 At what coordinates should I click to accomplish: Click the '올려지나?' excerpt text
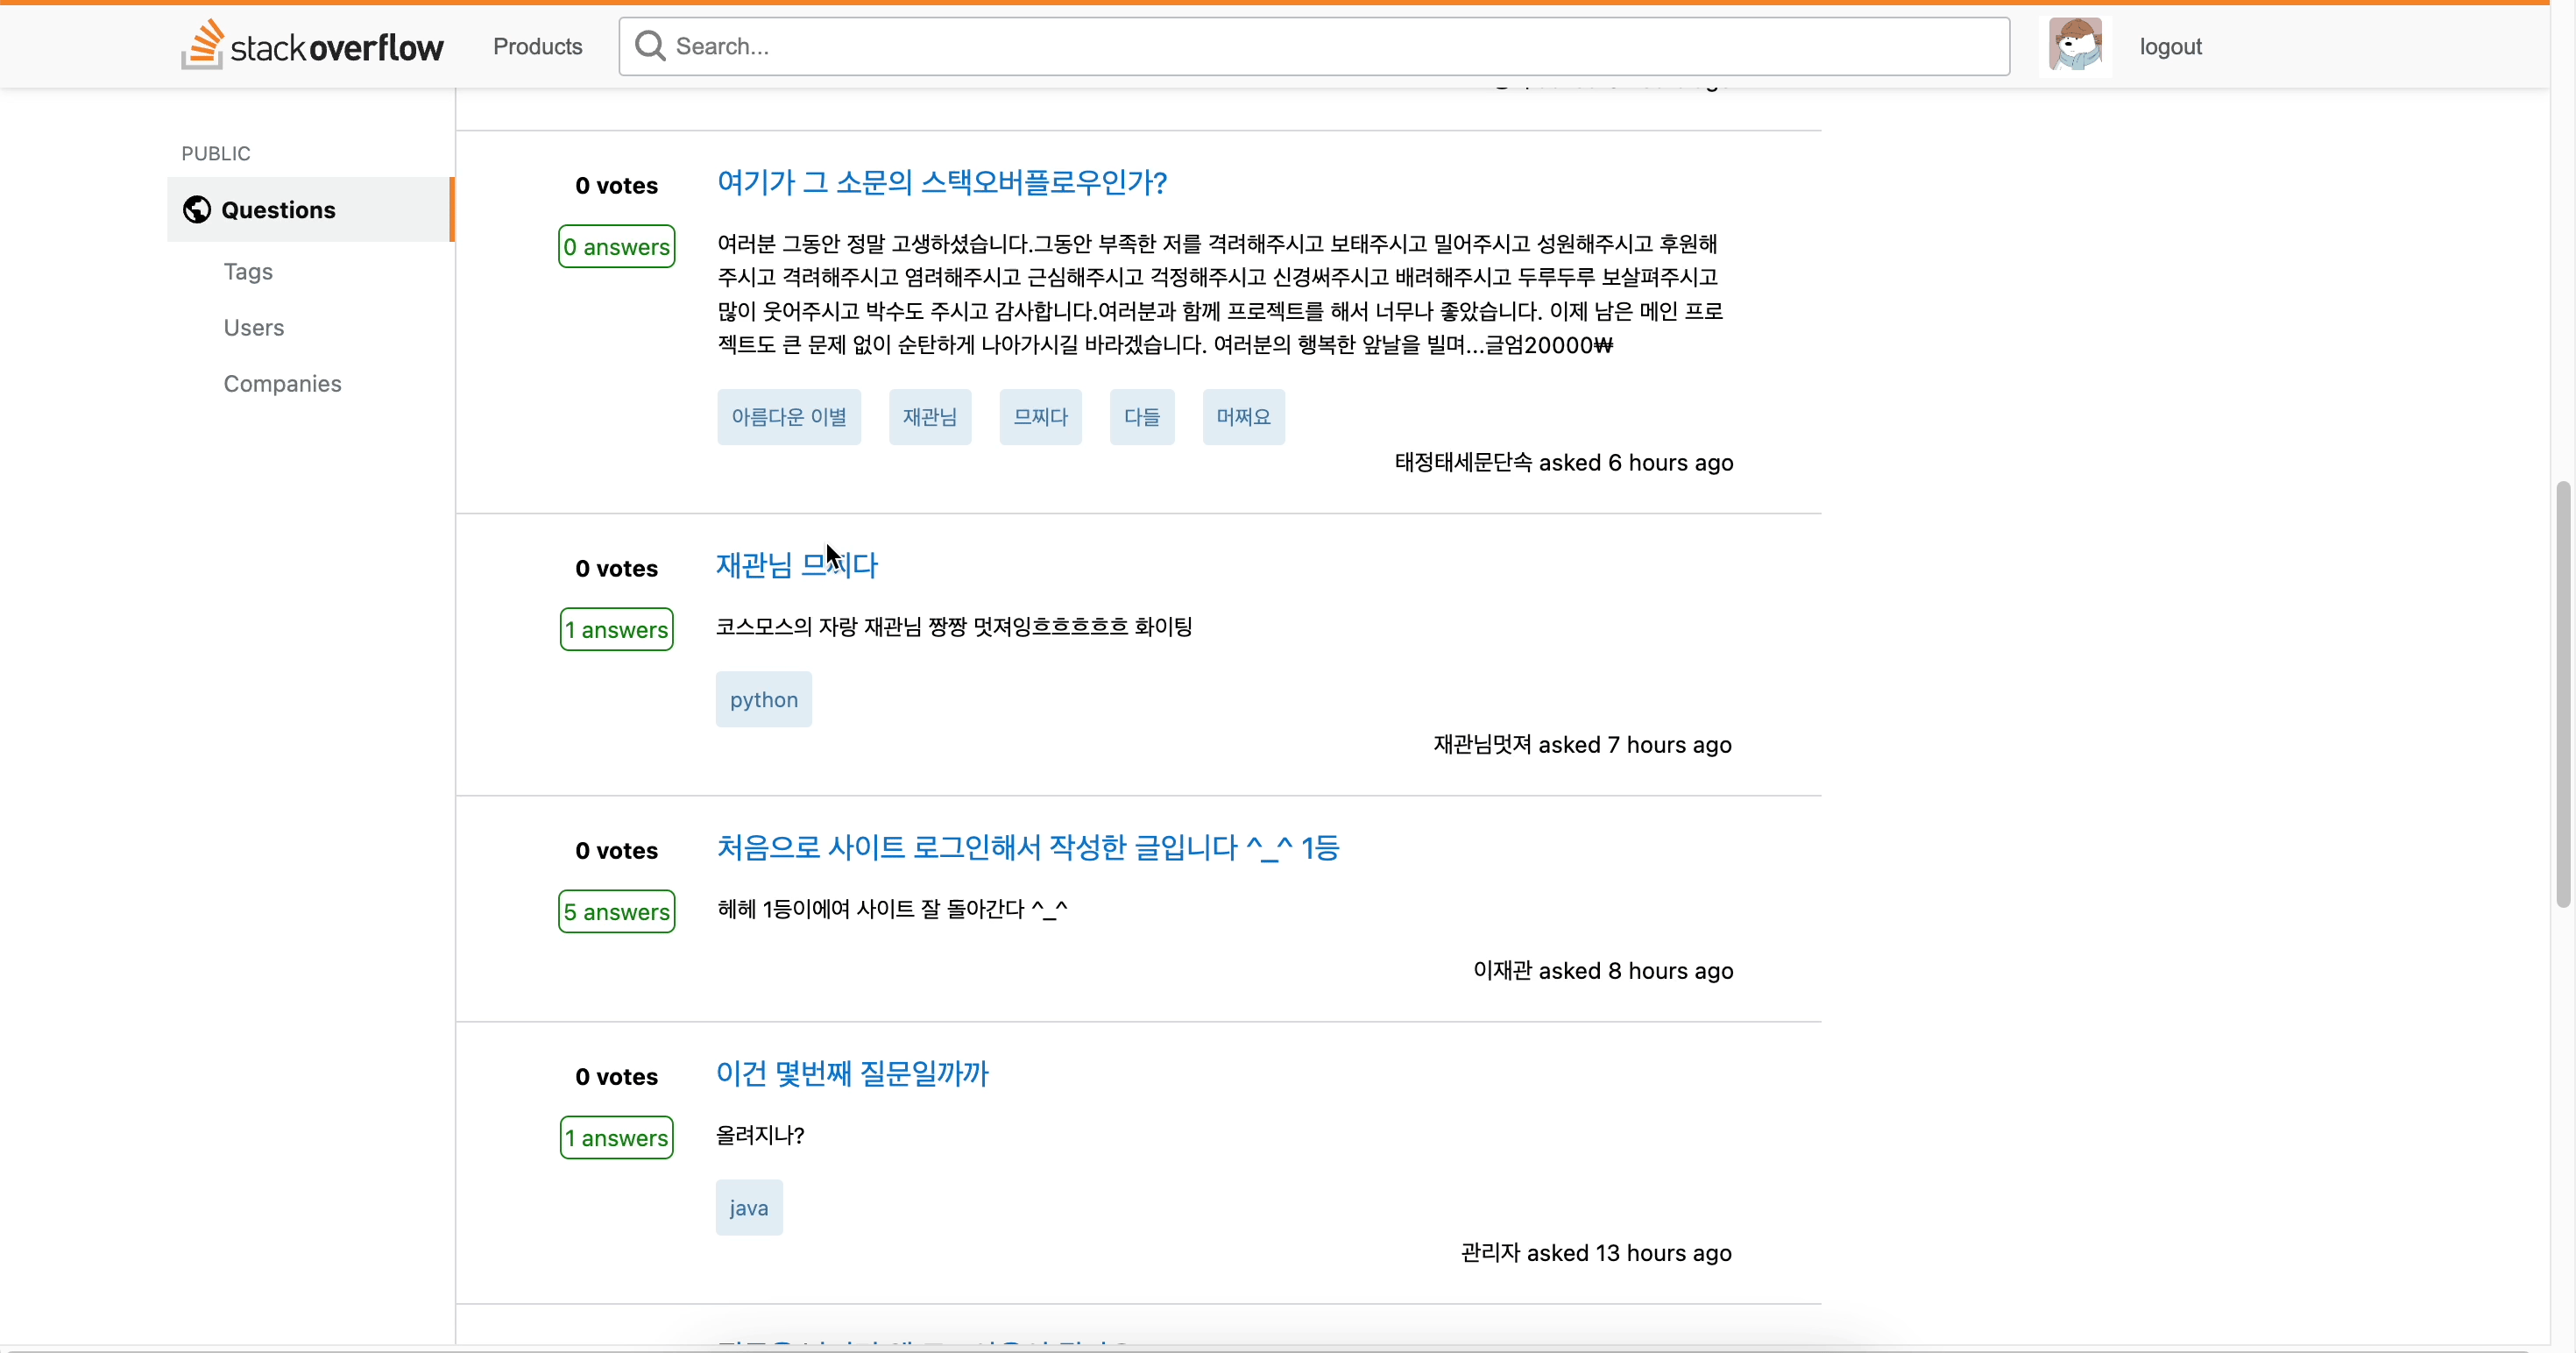click(x=760, y=1136)
